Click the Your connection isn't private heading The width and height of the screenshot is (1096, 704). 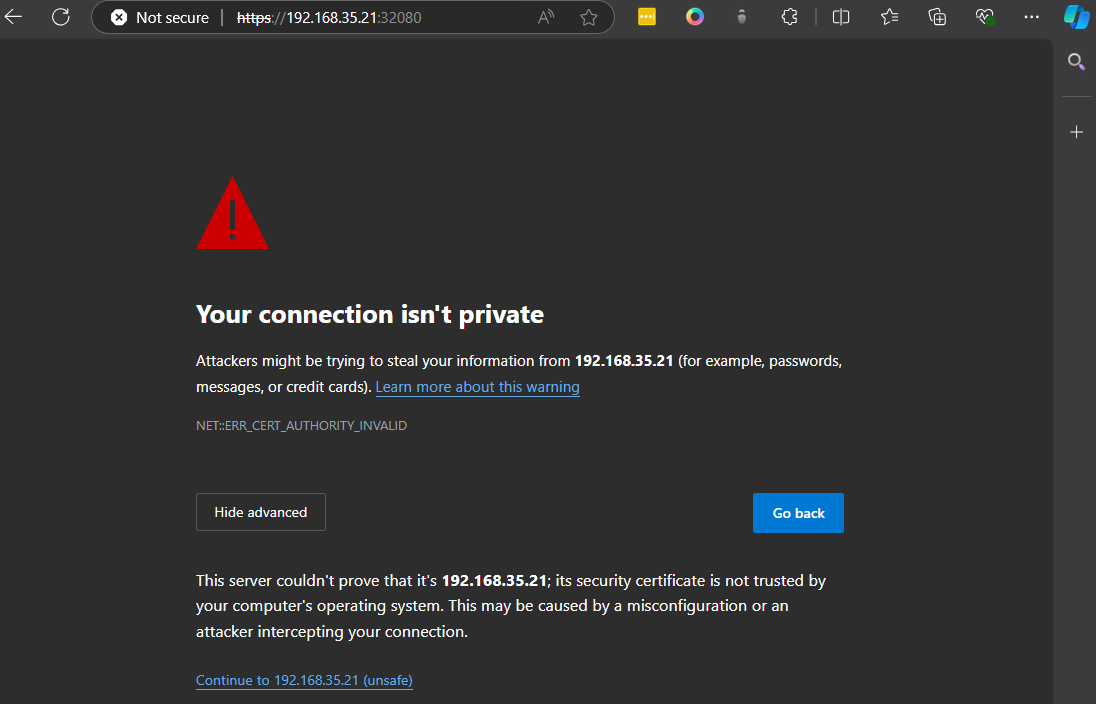tap(370, 315)
